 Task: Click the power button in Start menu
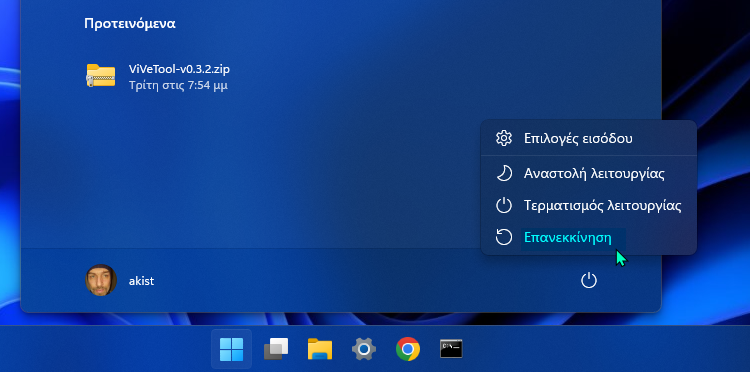point(589,280)
